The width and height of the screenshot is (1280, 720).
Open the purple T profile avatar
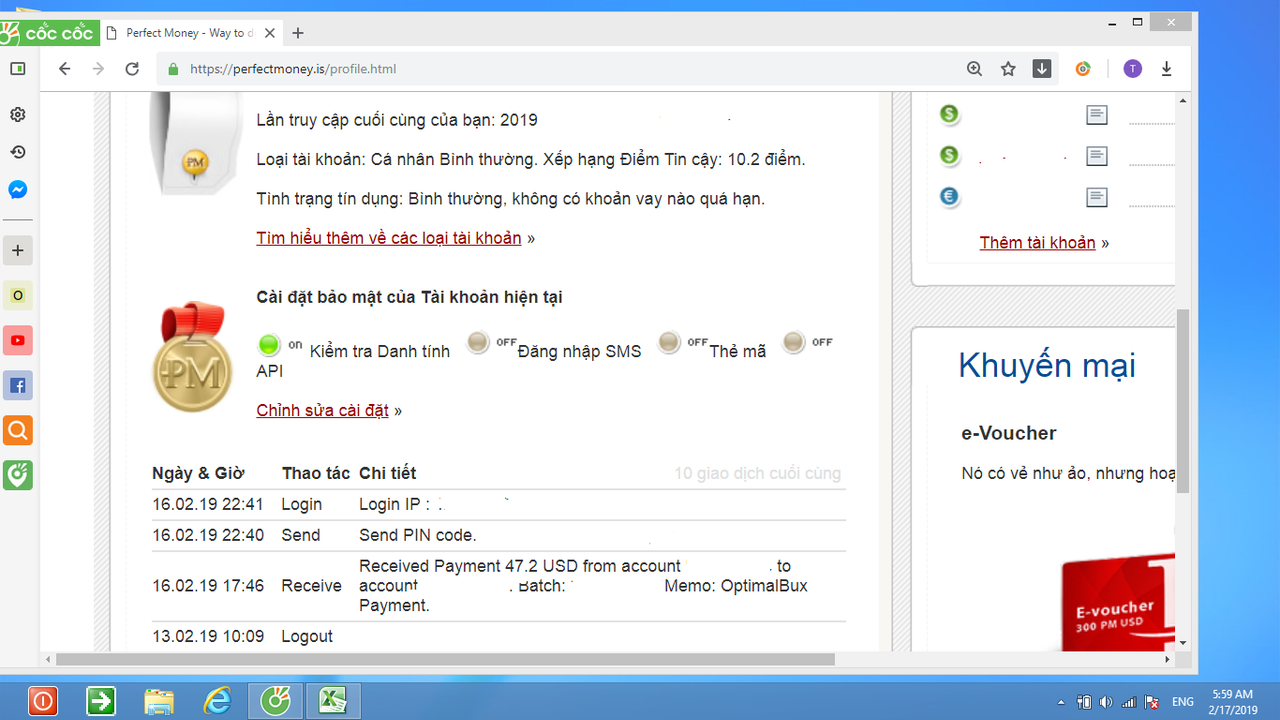tap(1132, 69)
